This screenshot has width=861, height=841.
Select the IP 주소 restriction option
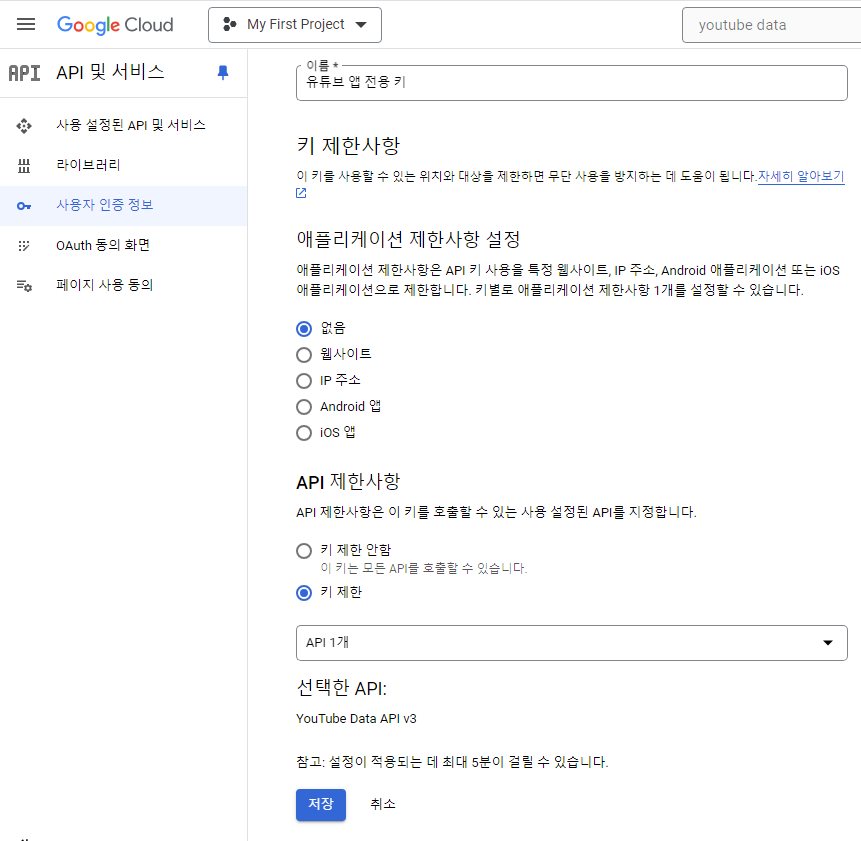[304, 381]
